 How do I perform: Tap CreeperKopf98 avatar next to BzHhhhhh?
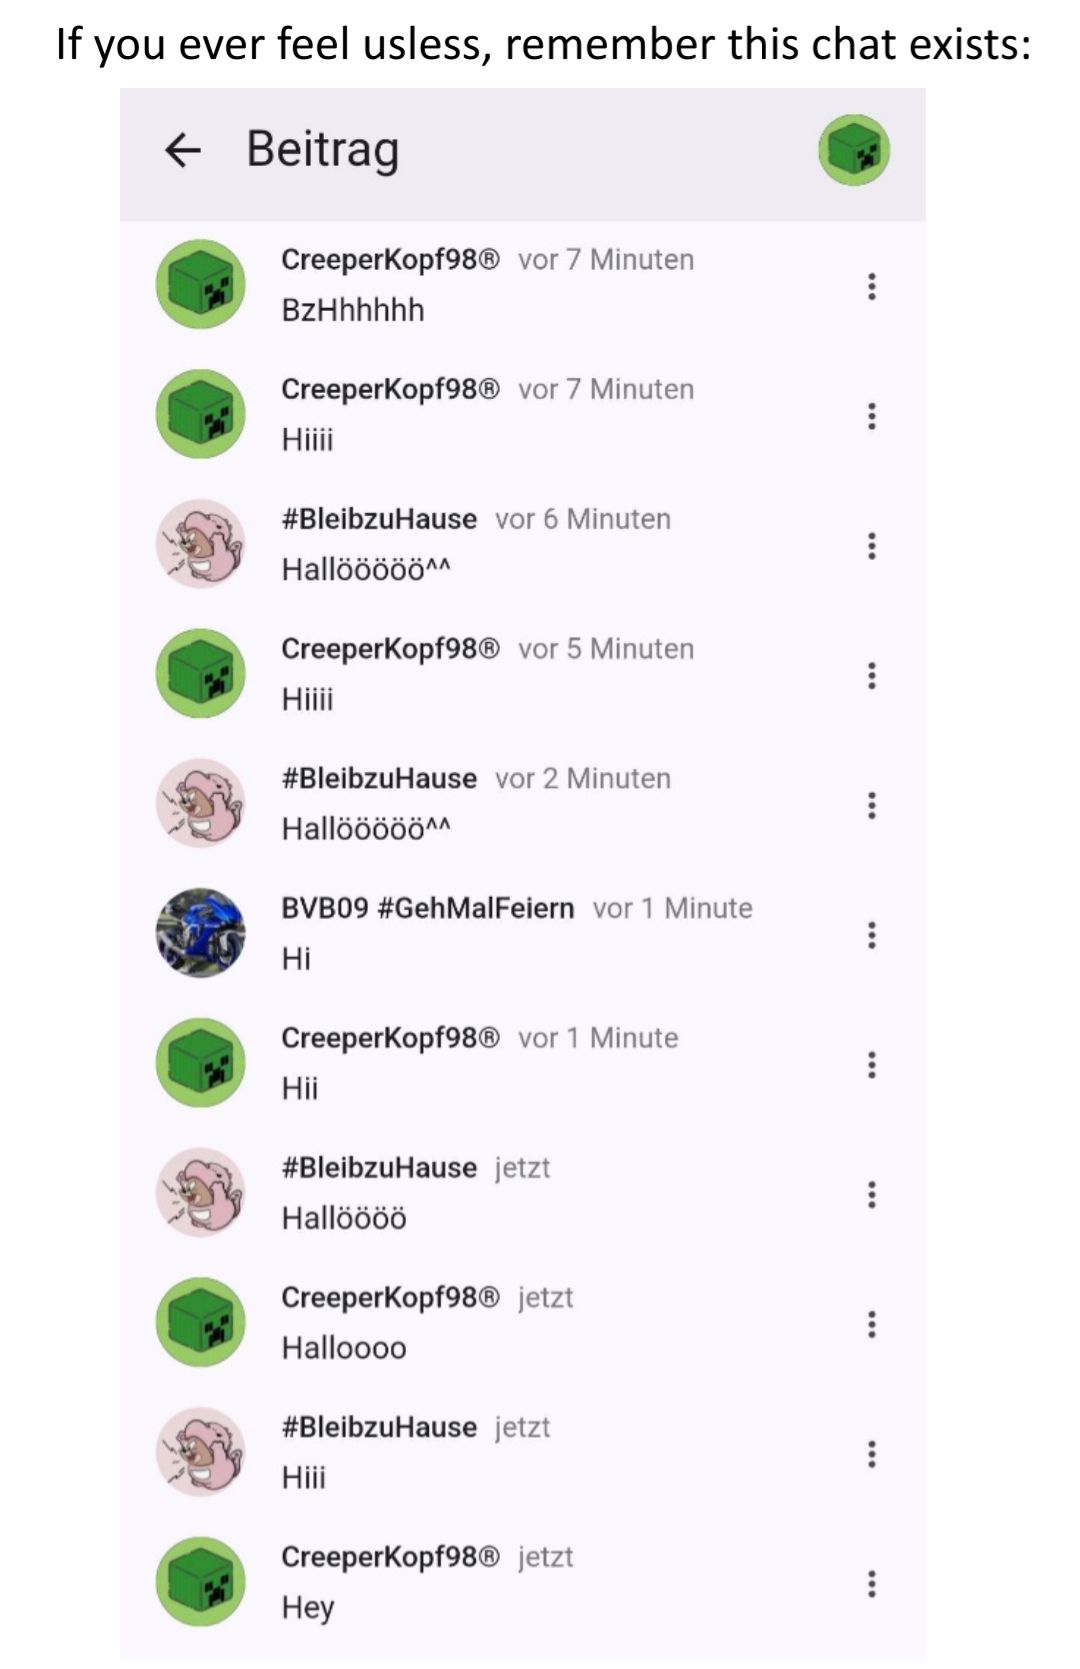200,284
